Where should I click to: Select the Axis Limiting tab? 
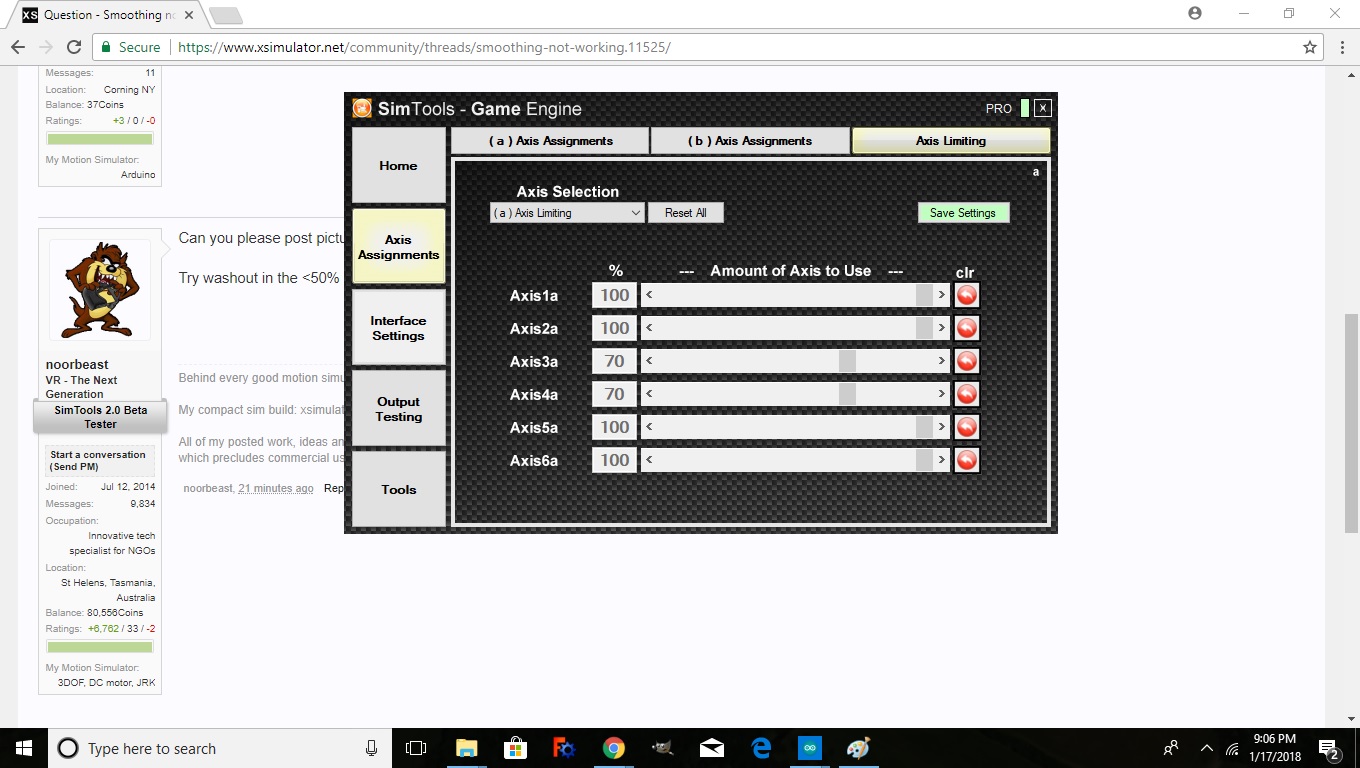951,141
